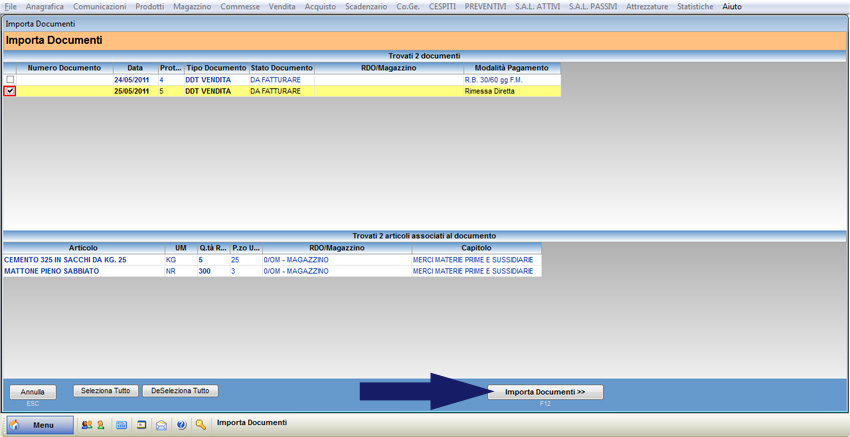The height and width of the screenshot is (437, 850).
Task: Click the key icon in bottom toolbar
Action: click(x=201, y=425)
